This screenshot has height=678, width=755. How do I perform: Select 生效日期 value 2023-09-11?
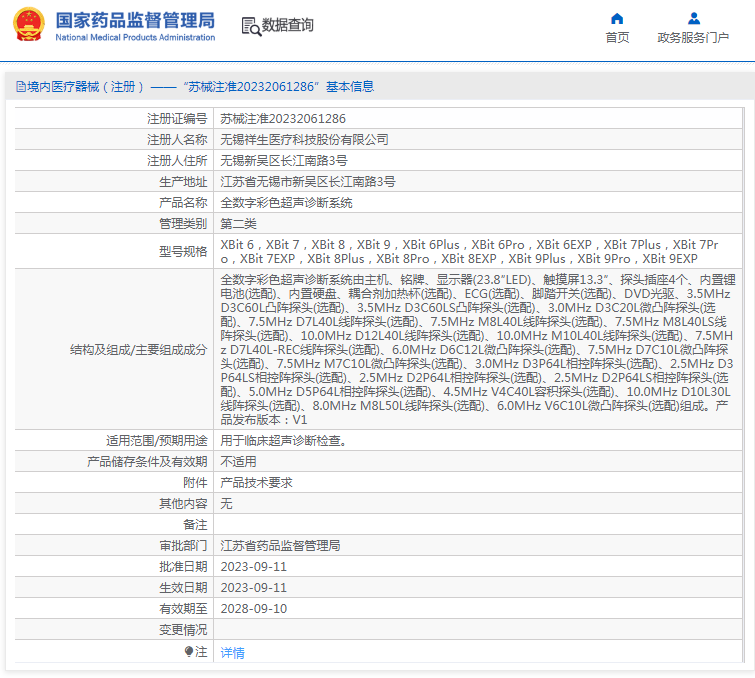pyautogui.click(x=253, y=587)
